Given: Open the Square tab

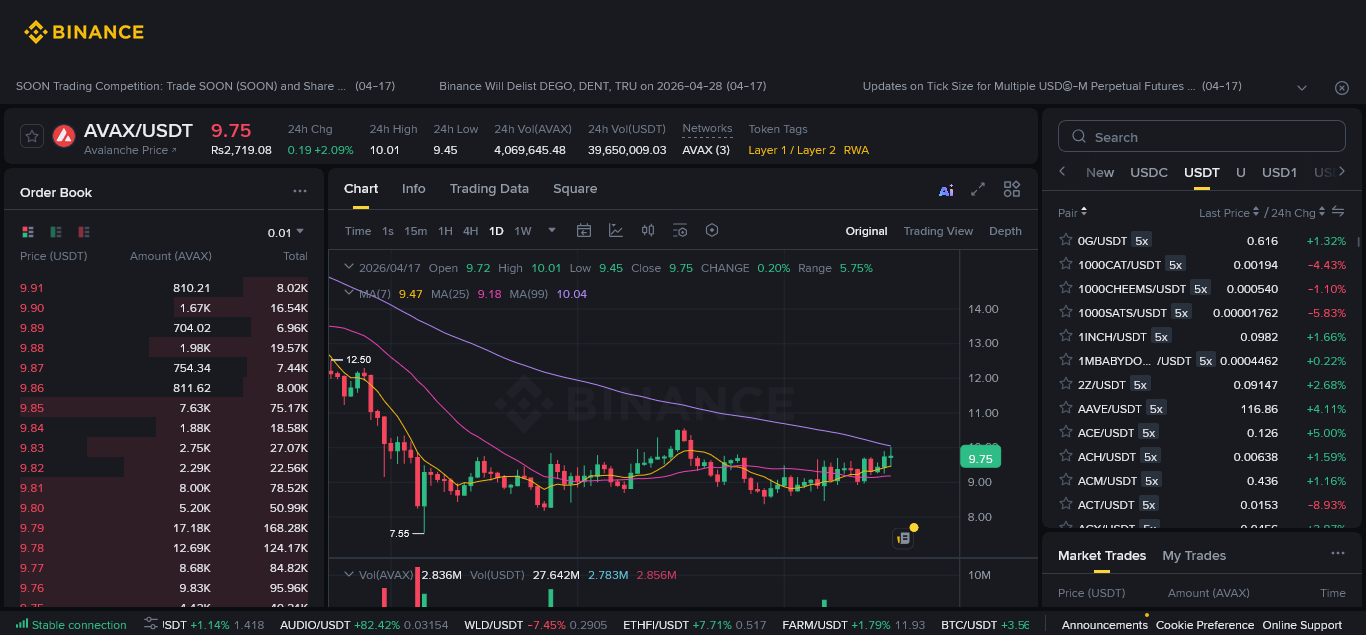Looking at the screenshot, I should (x=575, y=188).
